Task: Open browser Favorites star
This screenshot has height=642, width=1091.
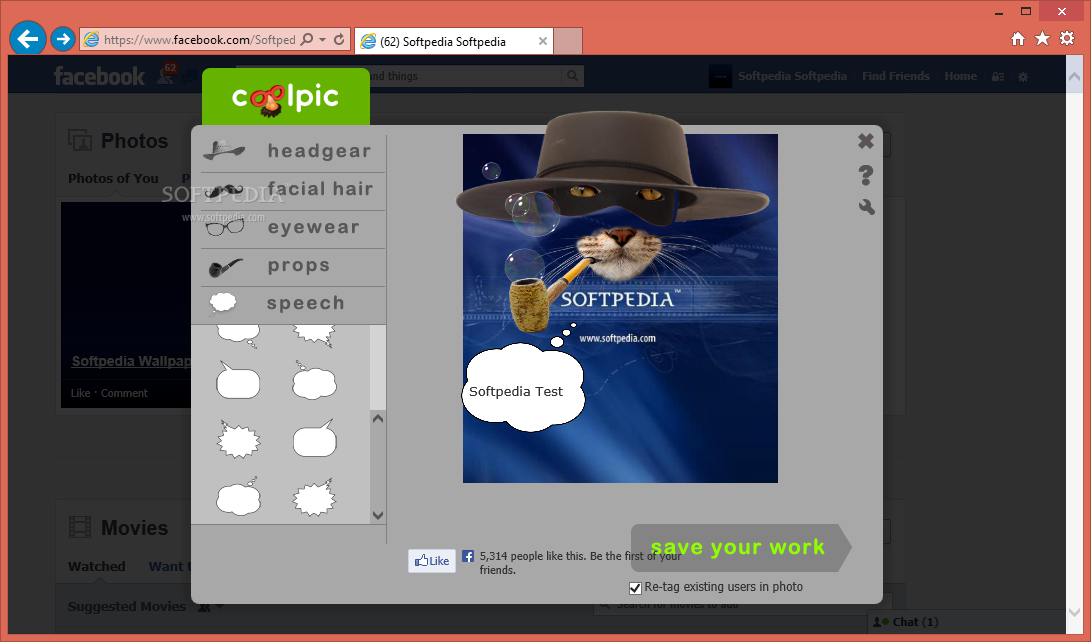Action: (1042, 38)
